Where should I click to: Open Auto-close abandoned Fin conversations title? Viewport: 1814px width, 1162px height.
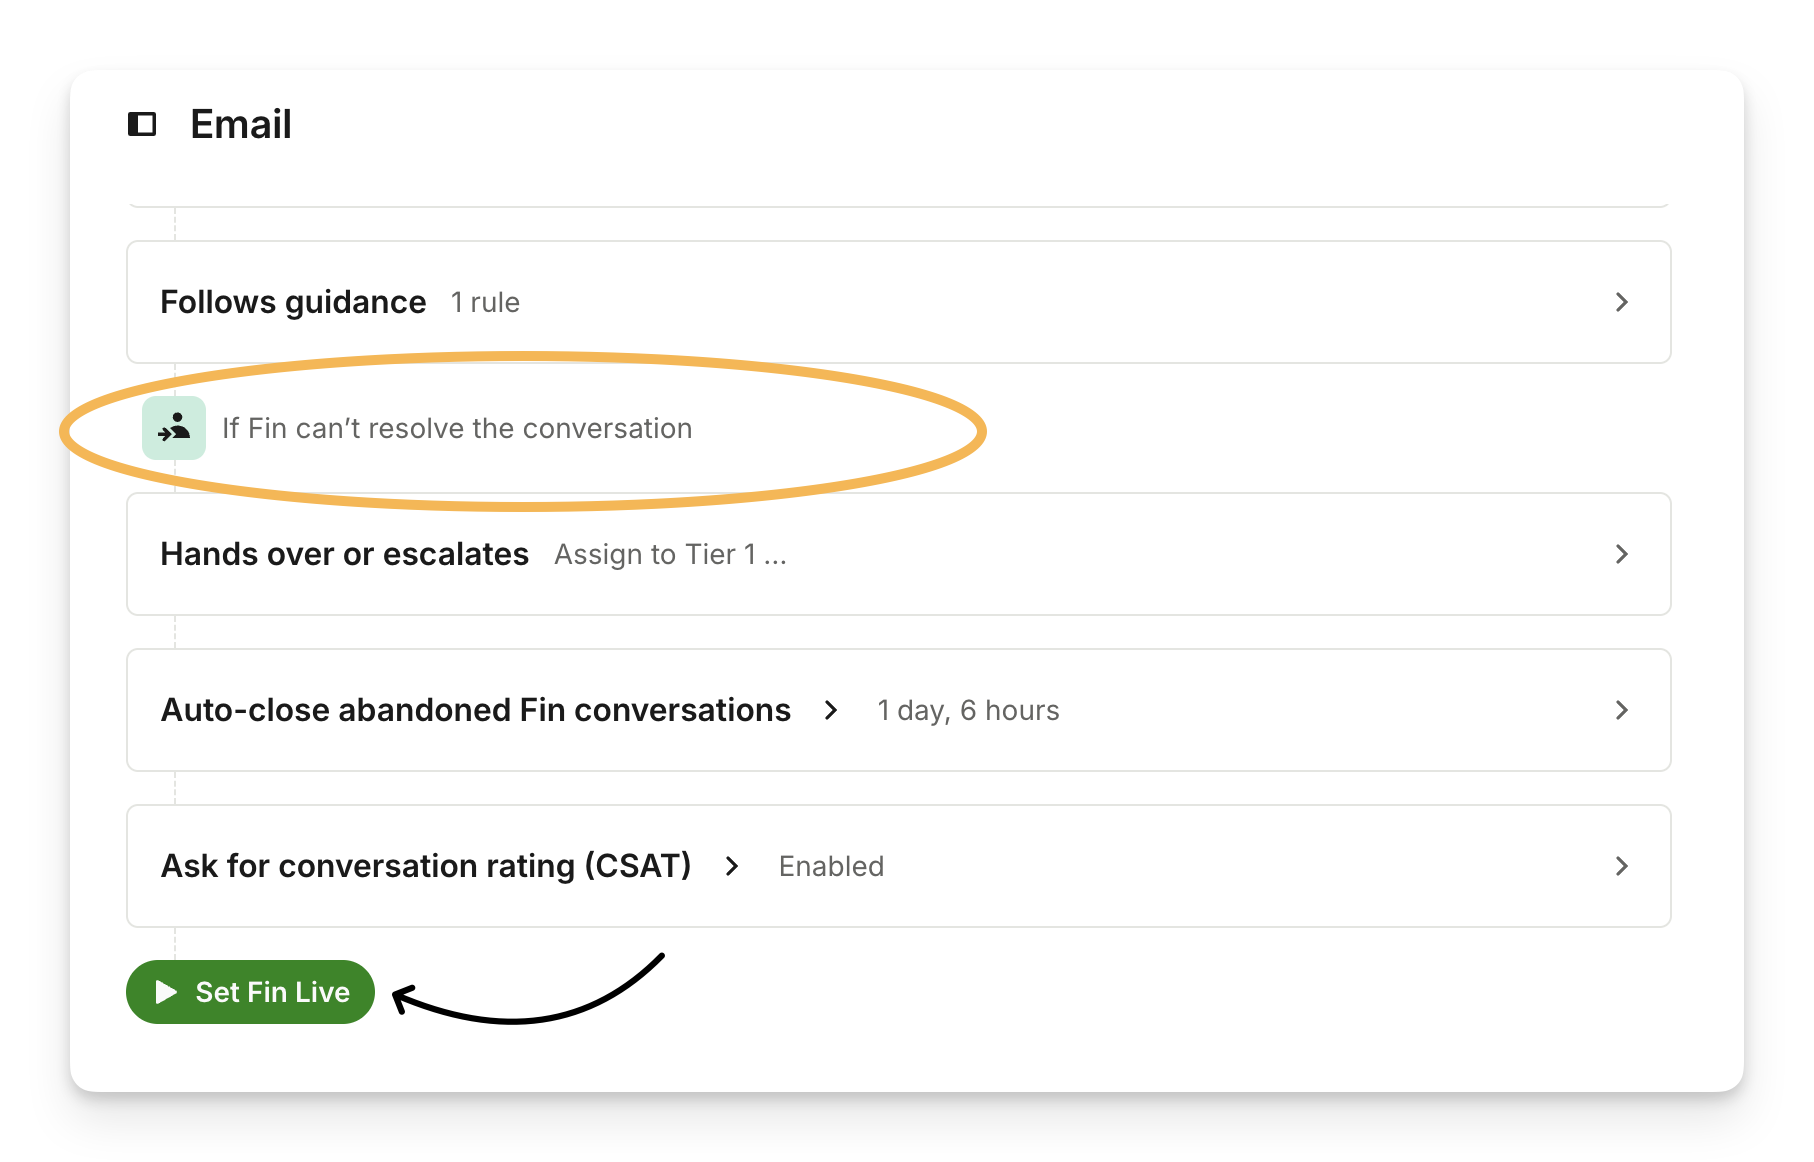tap(476, 710)
